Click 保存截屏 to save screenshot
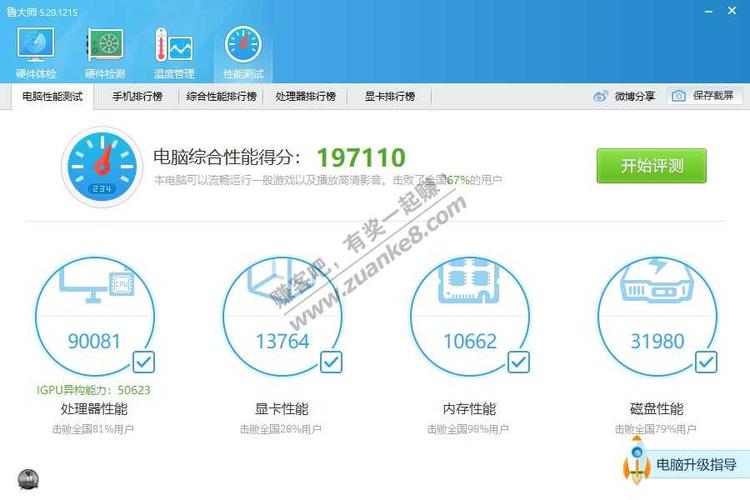750x500 pixels. (x=705, y=96)
